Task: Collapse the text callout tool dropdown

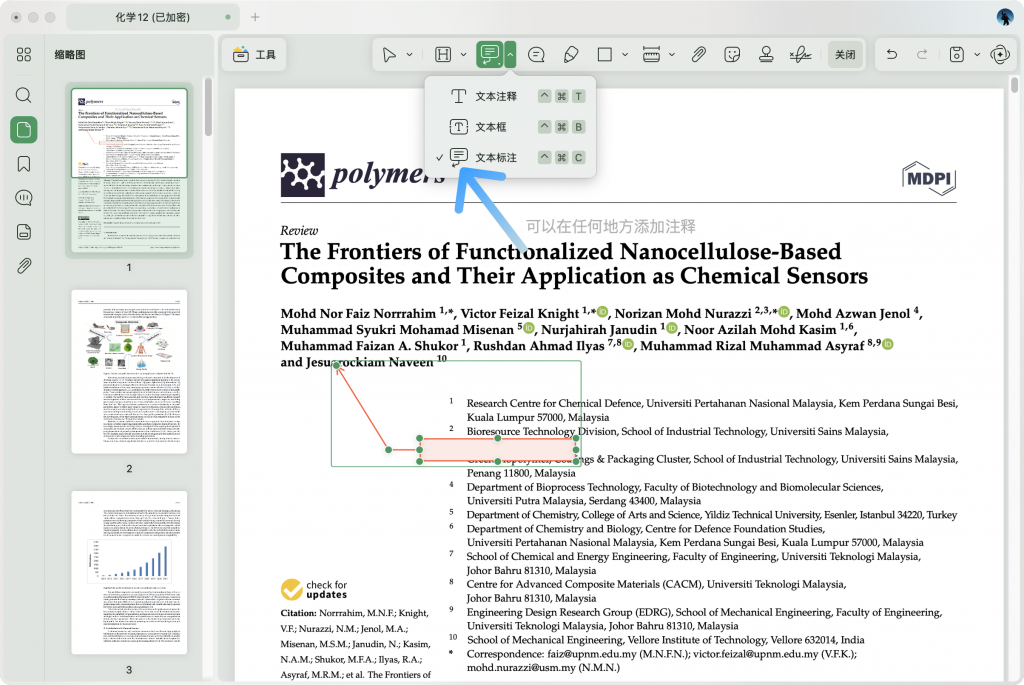Action: tap(510, 55)
